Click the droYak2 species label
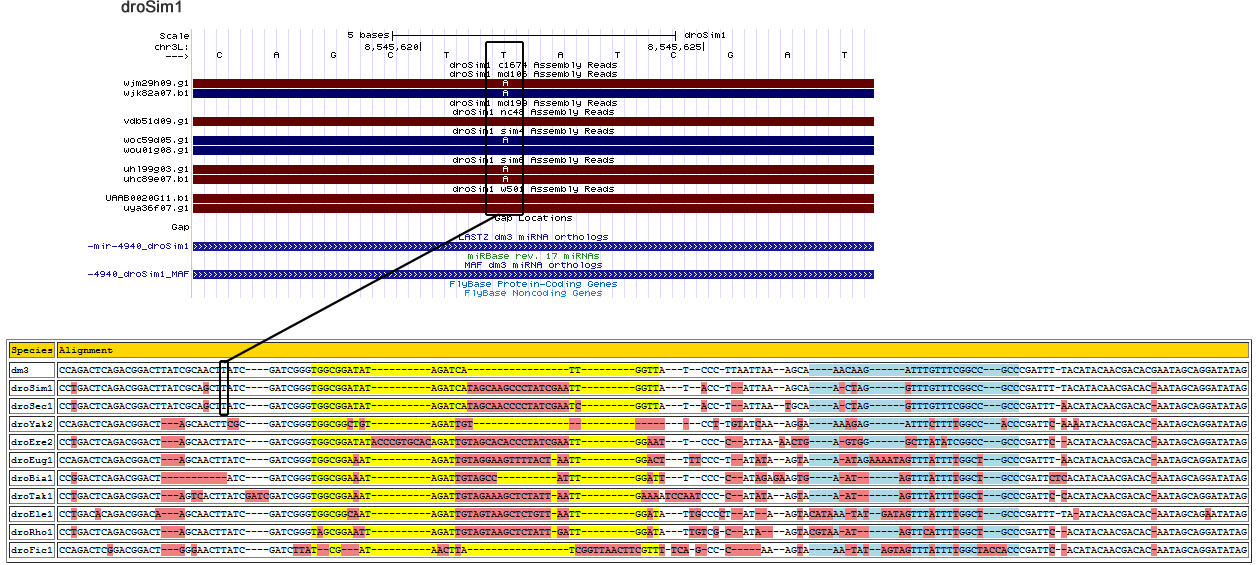 coord(32,424)
